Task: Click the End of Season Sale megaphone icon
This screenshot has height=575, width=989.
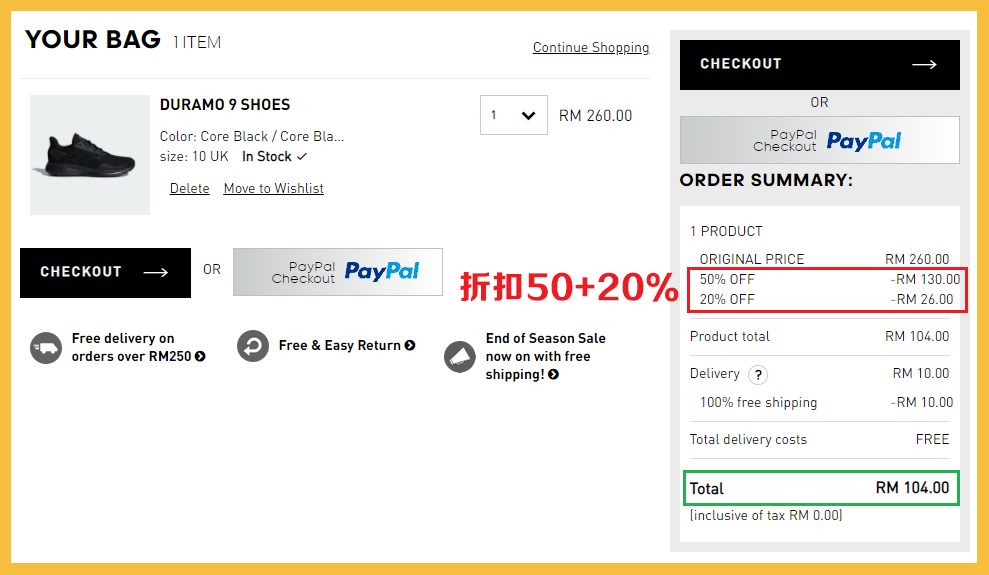Action: click(460, 356)
